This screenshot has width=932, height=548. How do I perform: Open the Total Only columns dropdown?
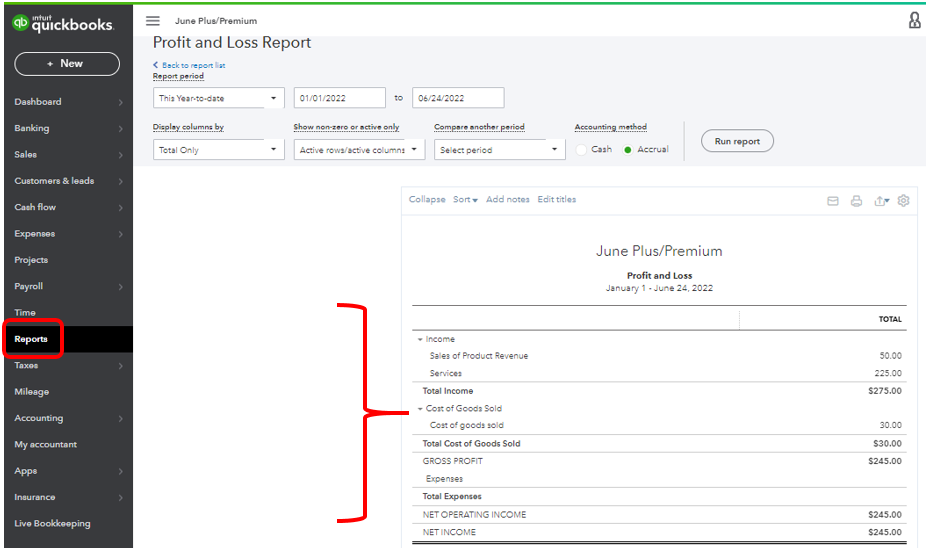pos(218,150)
